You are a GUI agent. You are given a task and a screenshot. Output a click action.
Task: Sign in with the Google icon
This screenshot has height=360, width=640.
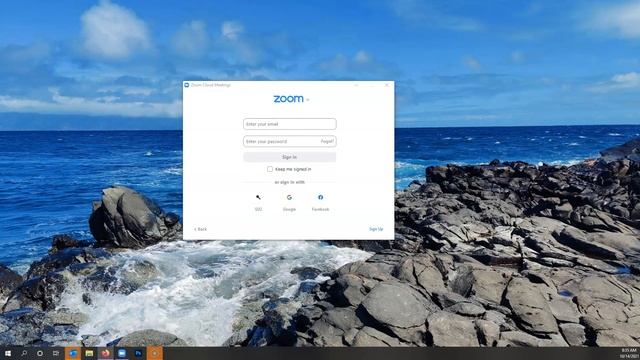coord(289,198)
